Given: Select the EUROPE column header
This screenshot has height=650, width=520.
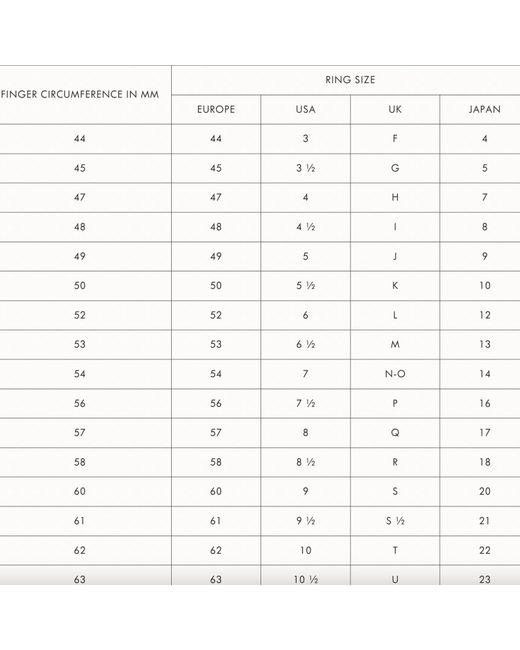Looking at the screenshot, I should 216,109.
